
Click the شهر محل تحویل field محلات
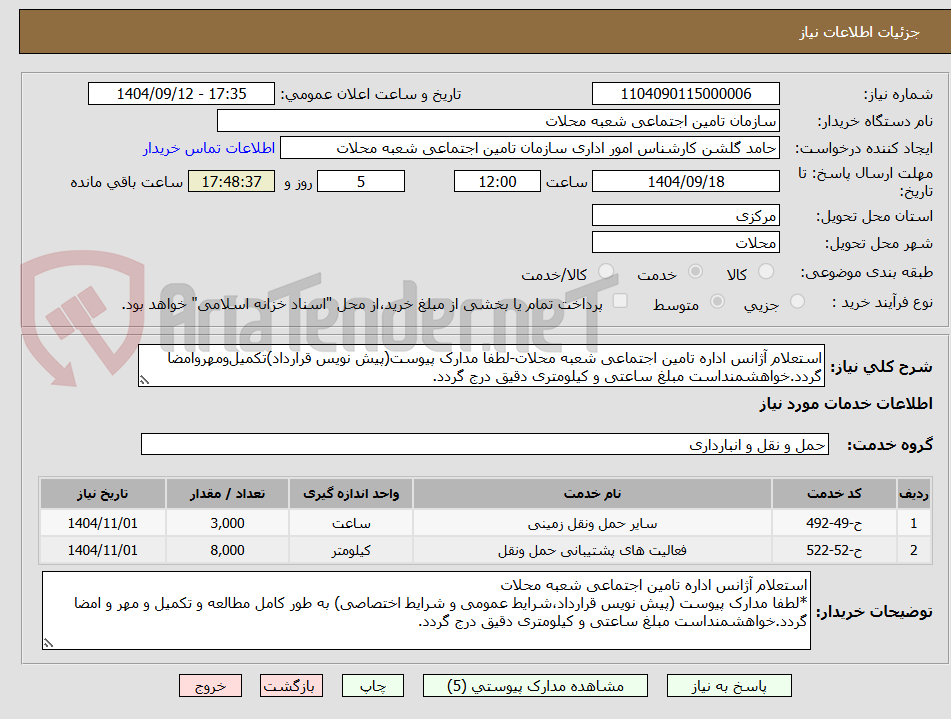[x=685, y=242]
